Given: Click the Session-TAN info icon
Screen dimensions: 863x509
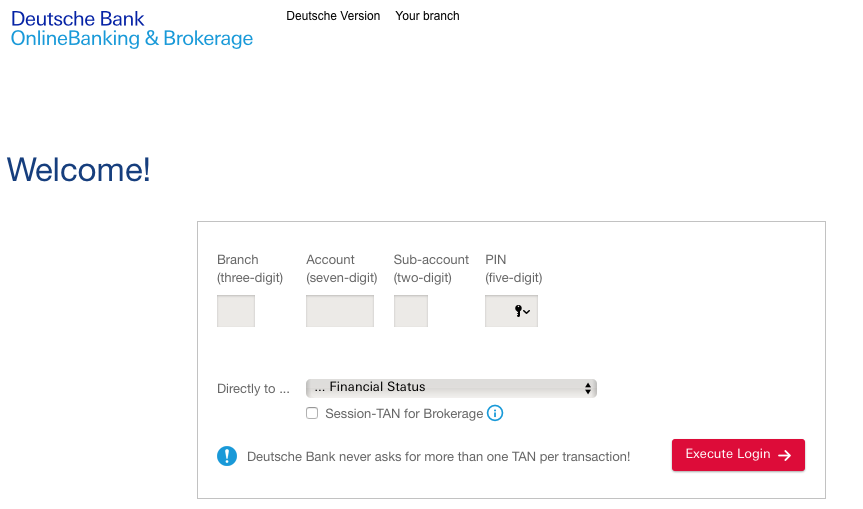Looking at the screenshot, I should click(x=495, y=413).
